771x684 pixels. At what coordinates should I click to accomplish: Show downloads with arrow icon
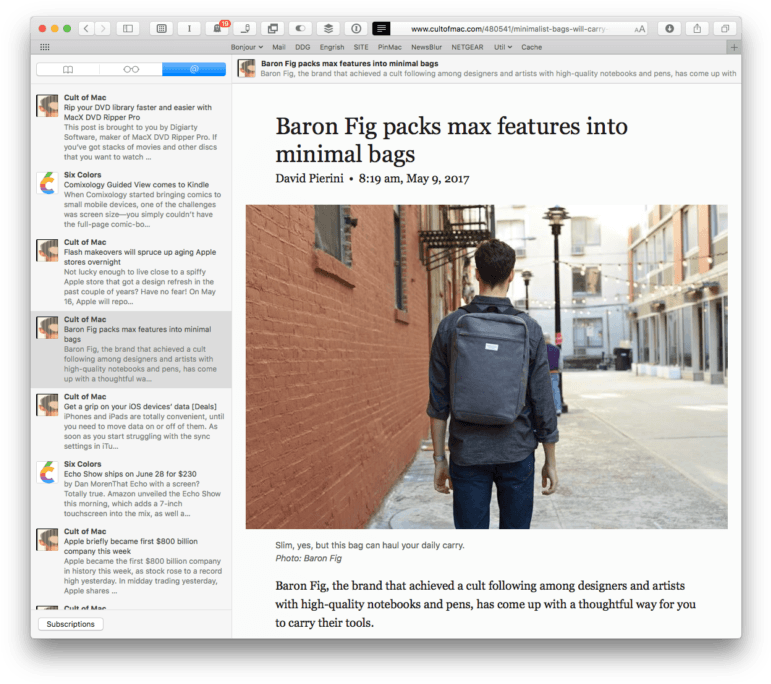coord(669,29)
